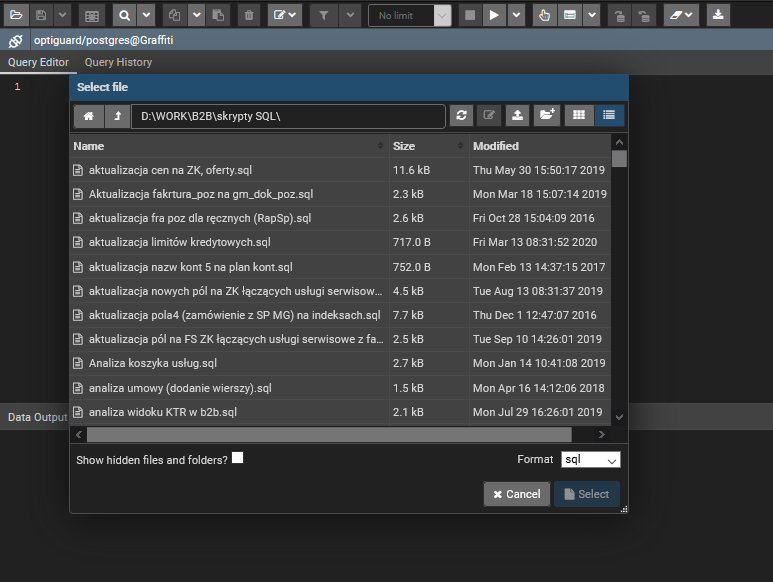Select file Analiza koszyka usług.sql
The width and height of the screenshot is (773, 582).
pos(153,363)
